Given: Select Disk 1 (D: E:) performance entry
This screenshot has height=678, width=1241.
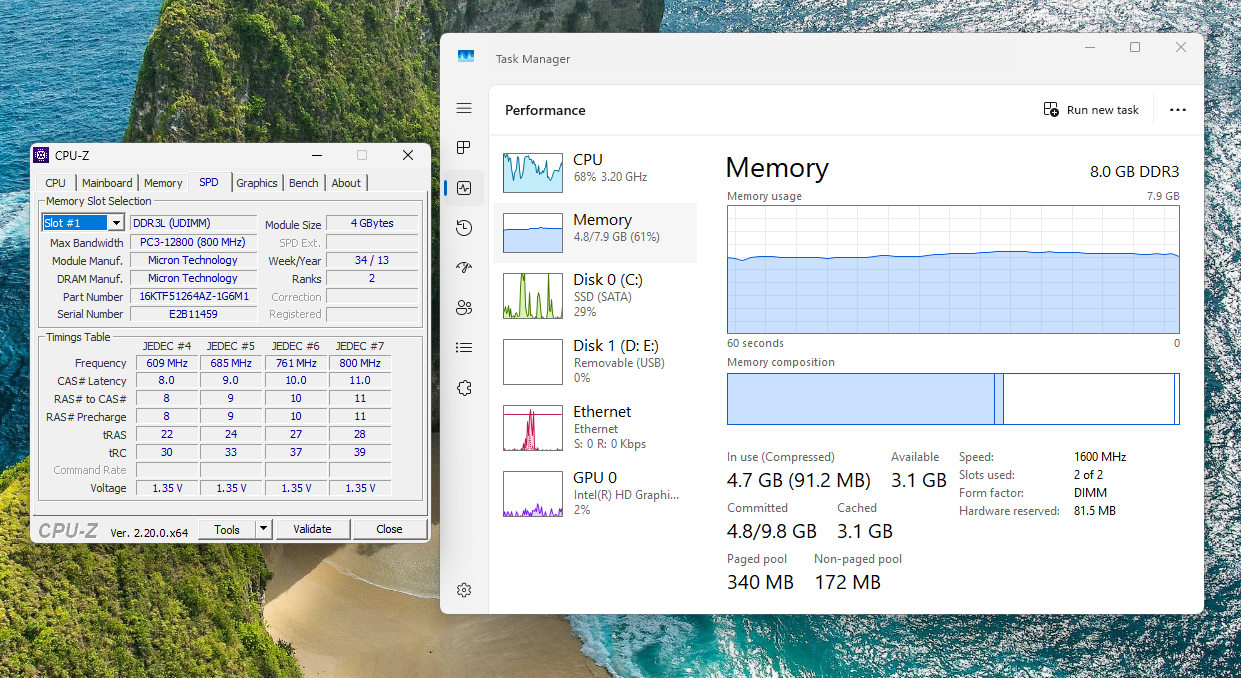Looking at the screenshot, I should tap(595, 361).
